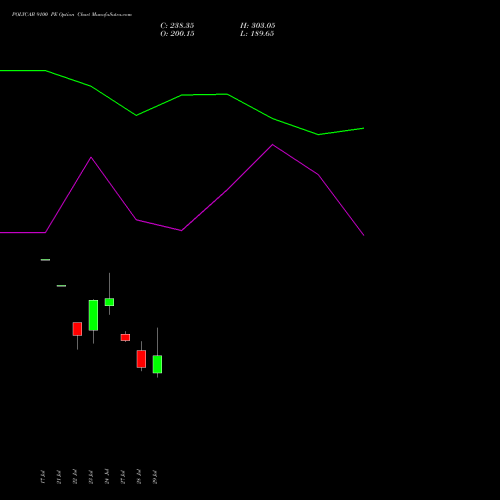Image resolution: width=500 pixels, height=500 pixels.
Task: Select the 21 Jul date label
Action: coord(58,477)
